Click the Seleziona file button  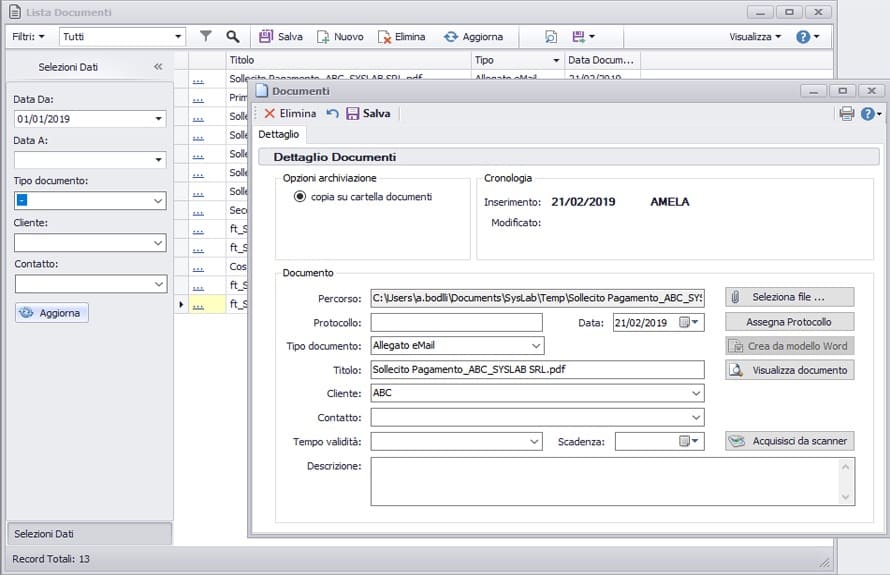[789, 297]
